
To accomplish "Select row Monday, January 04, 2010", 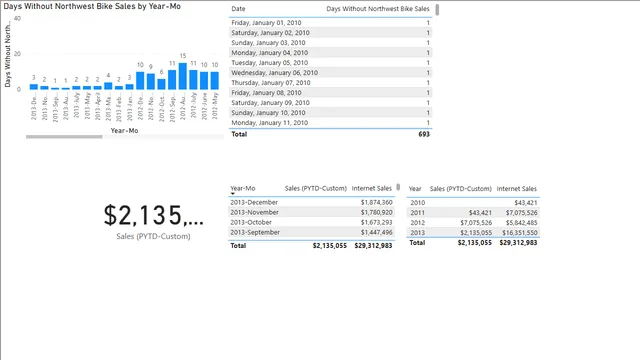I will coord(330,53).
